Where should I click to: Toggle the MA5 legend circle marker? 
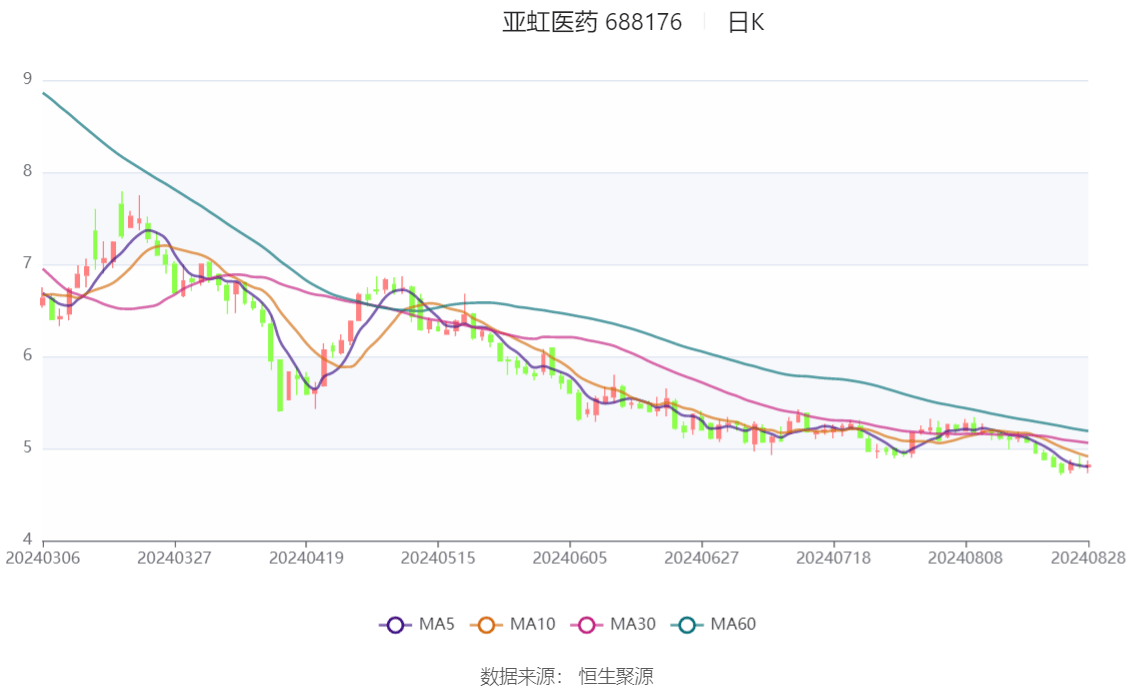click(x=395, y=625)
